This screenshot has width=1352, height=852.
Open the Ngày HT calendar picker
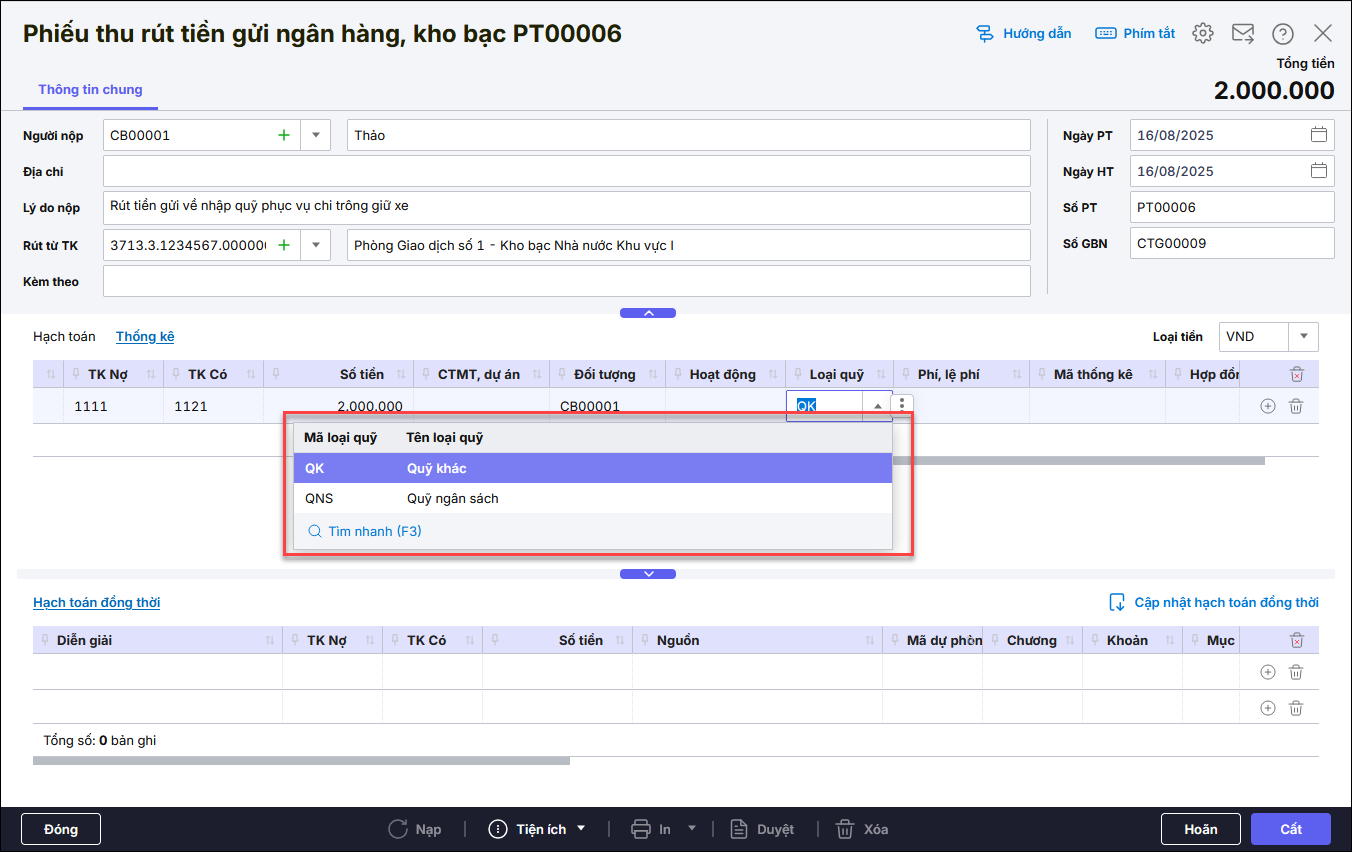[1318, 171]
